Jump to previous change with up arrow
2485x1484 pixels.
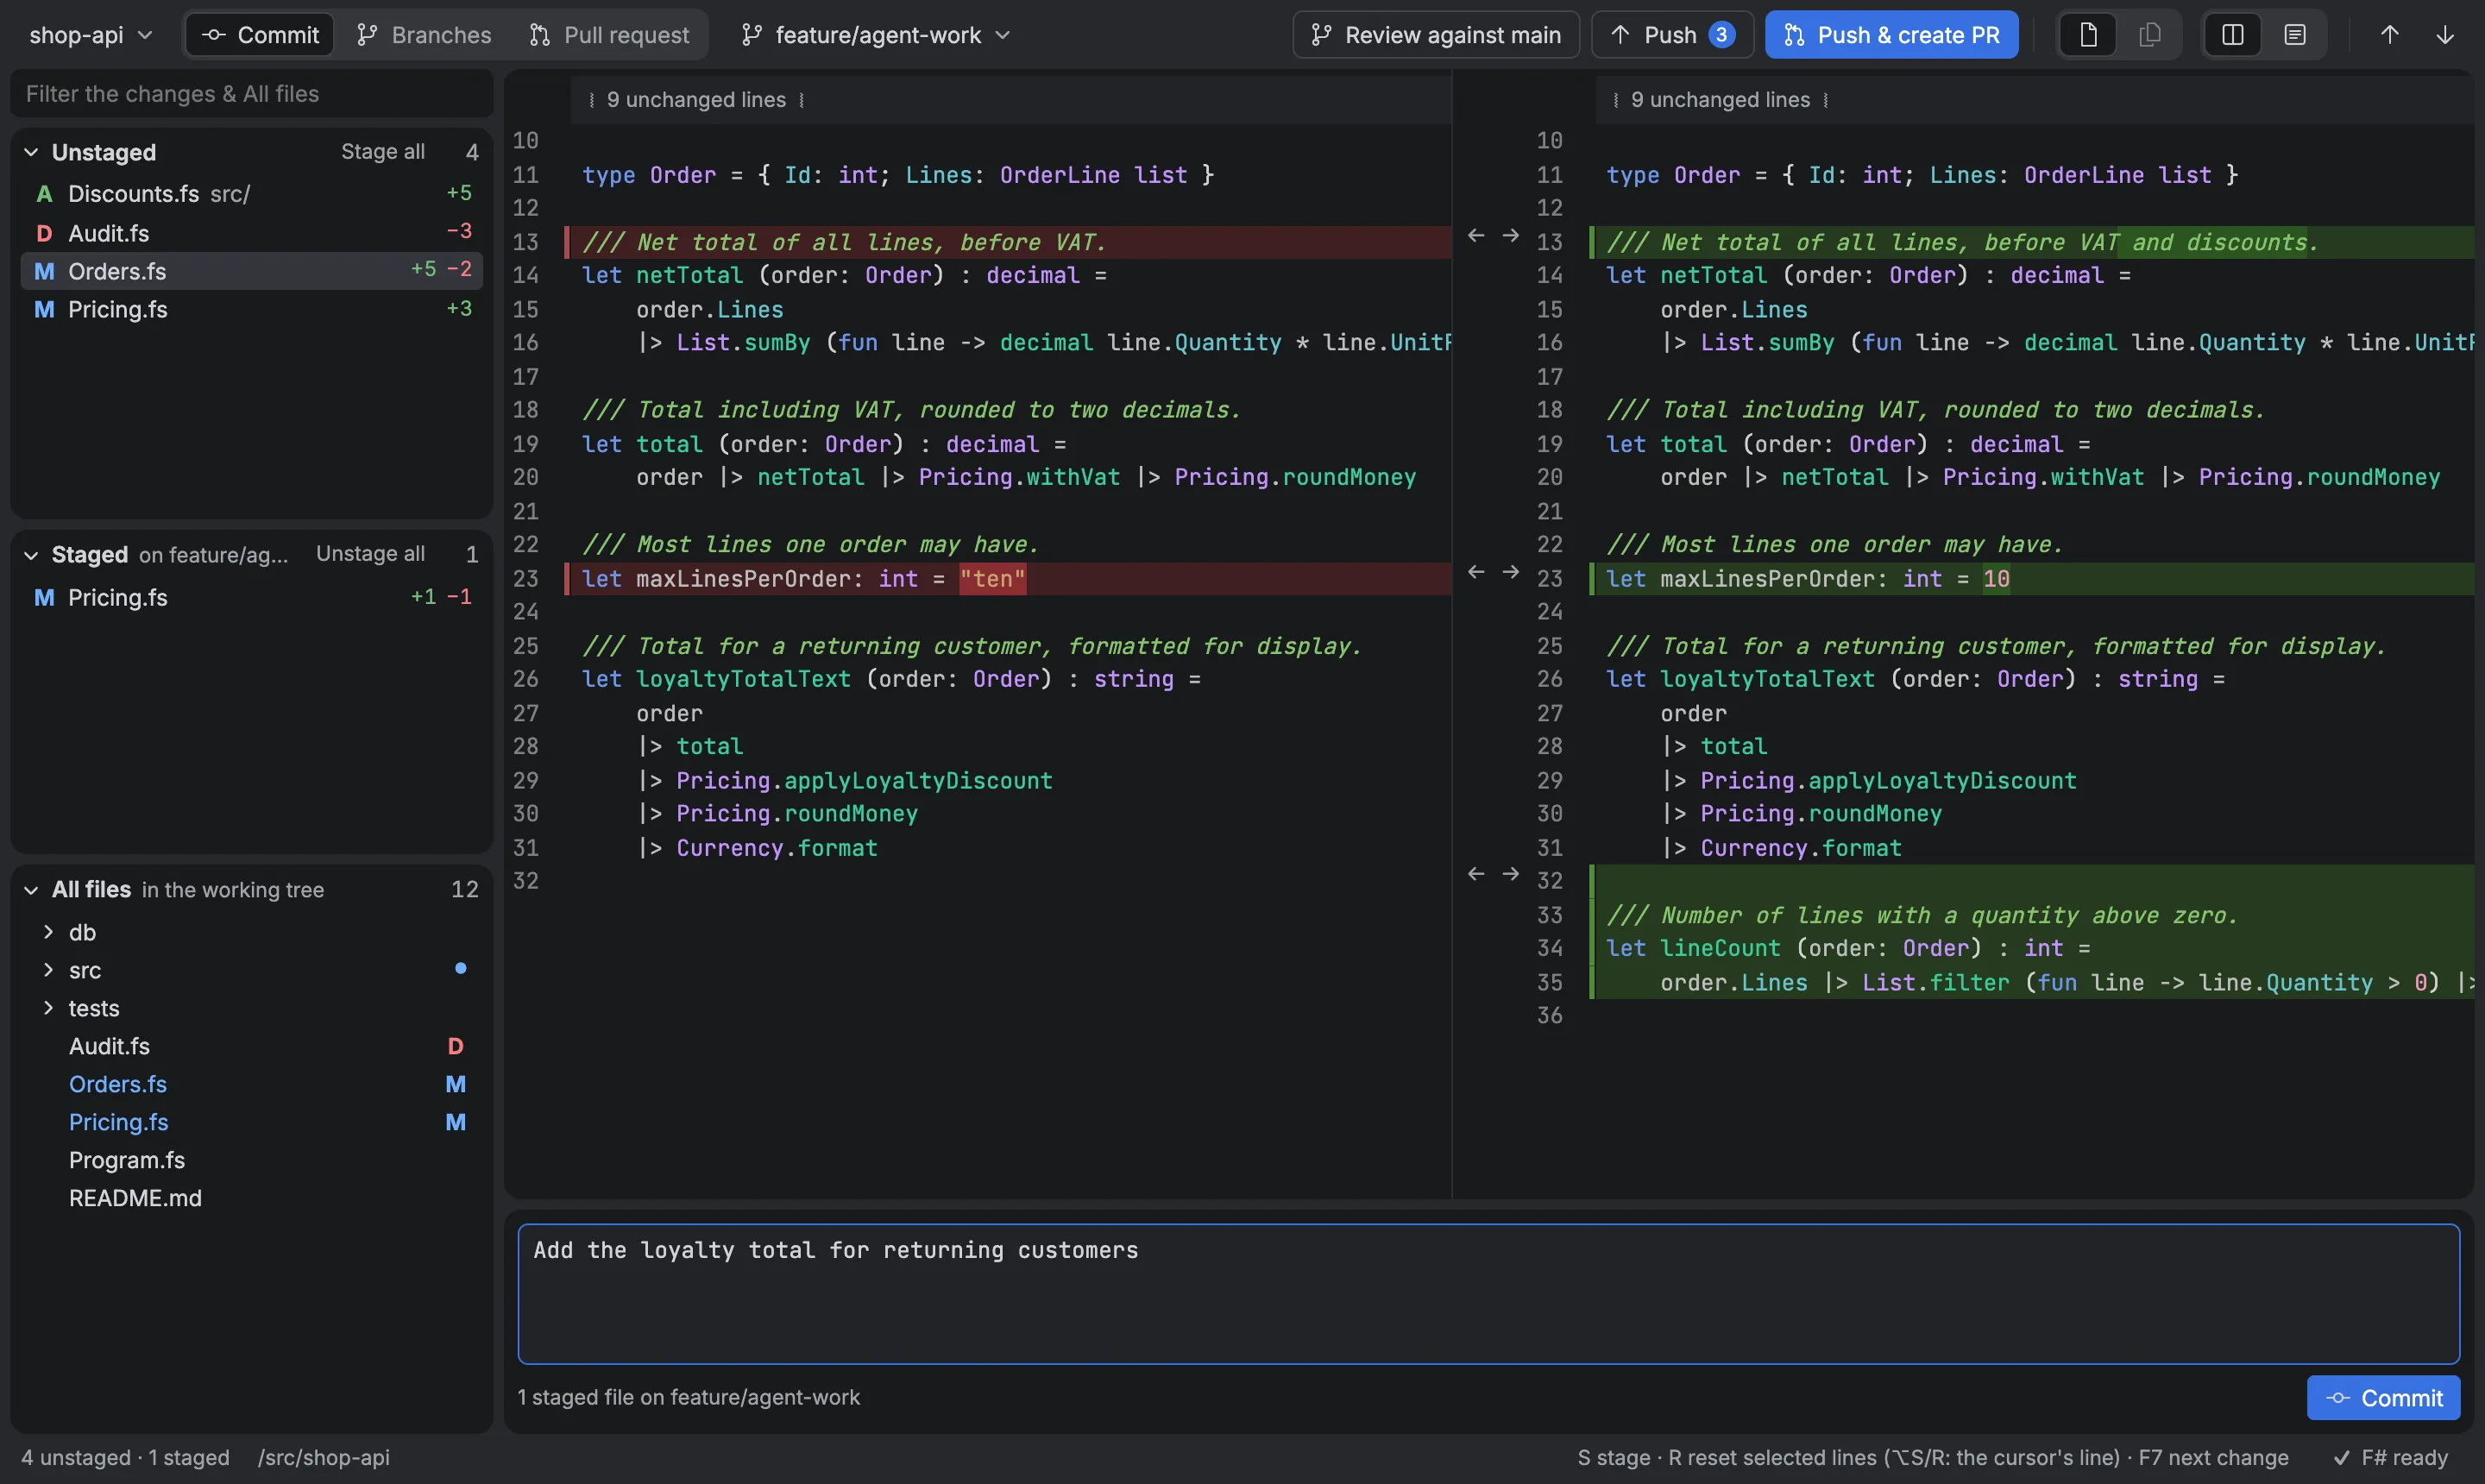(2389, 35)
